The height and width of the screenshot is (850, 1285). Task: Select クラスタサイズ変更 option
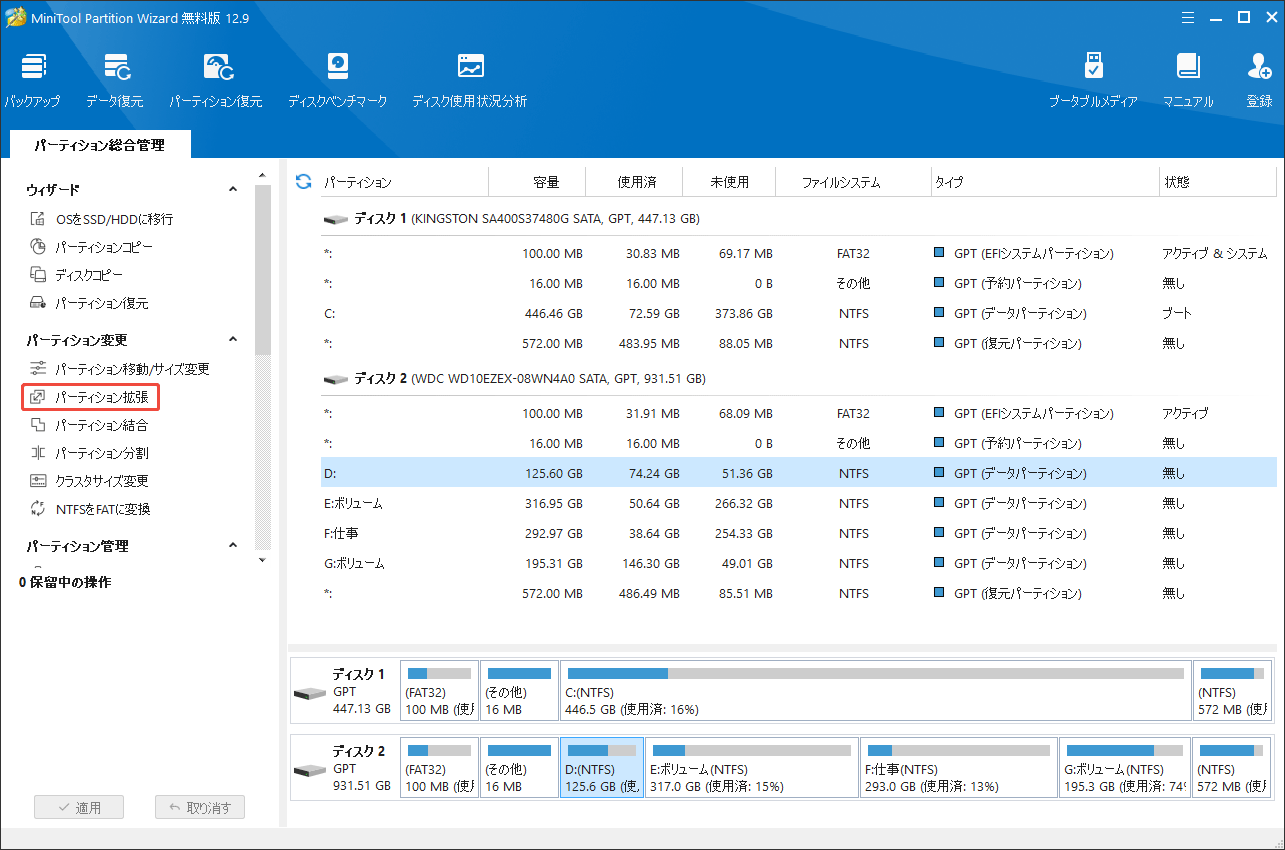[89, 481]
